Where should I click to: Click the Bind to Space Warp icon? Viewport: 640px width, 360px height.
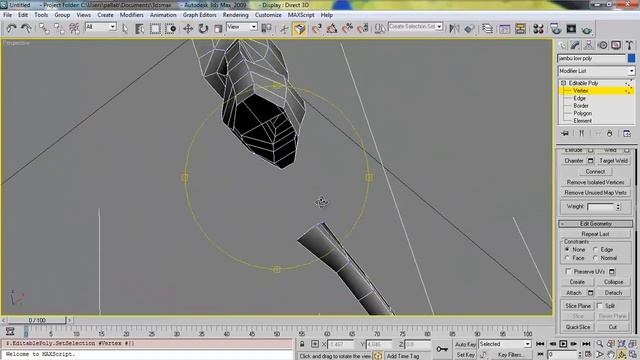[x=74, y=28]
